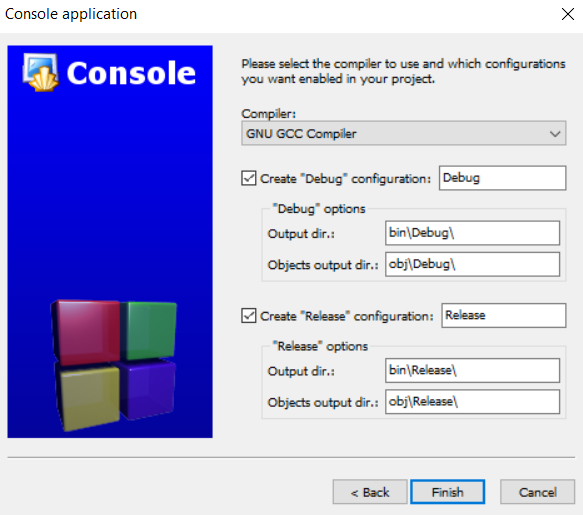Click the red cube in logo
Image resolution: width=583 pixels, height=515 pixels.
point(87,331)
